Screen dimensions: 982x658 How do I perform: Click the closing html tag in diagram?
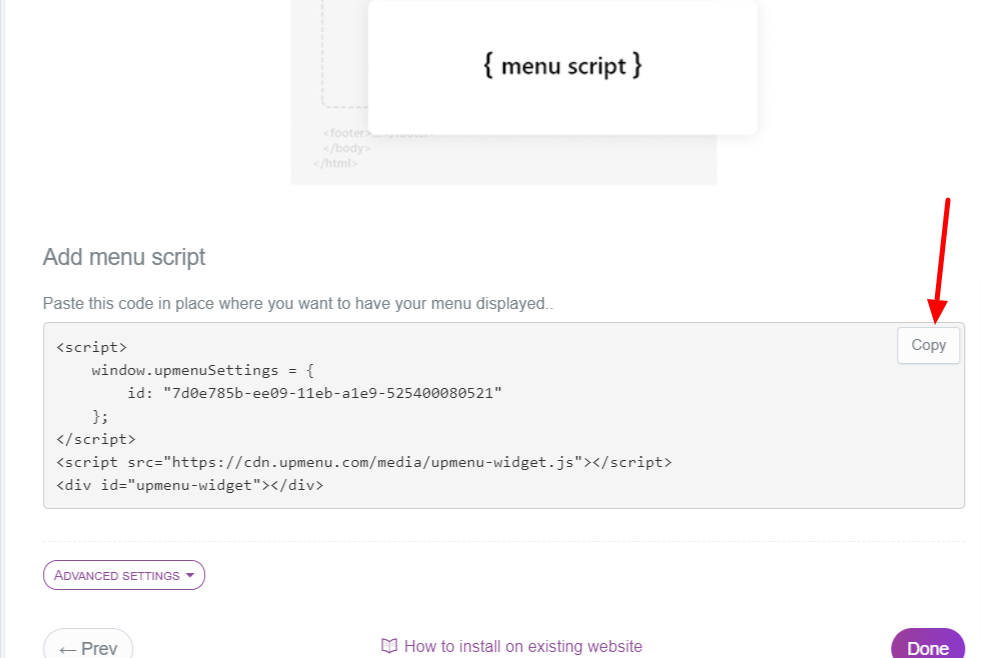coord(335,163)
